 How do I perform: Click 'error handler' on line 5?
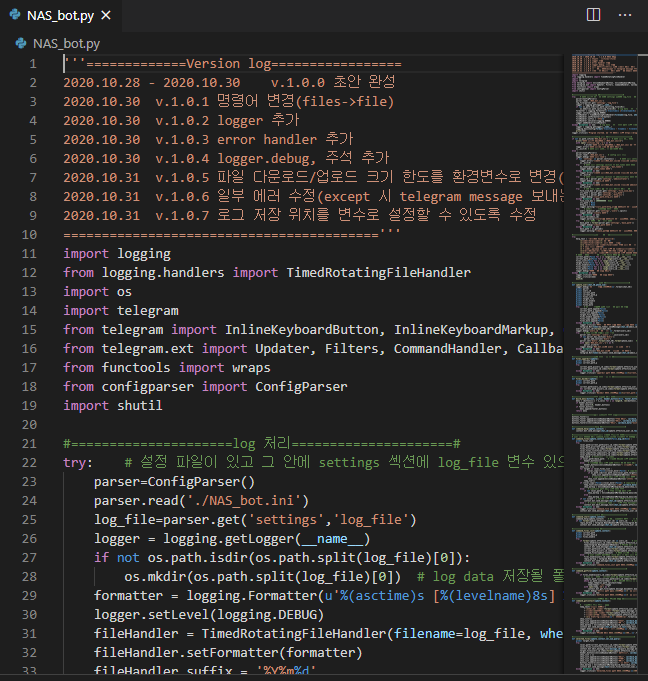(267, 139)
